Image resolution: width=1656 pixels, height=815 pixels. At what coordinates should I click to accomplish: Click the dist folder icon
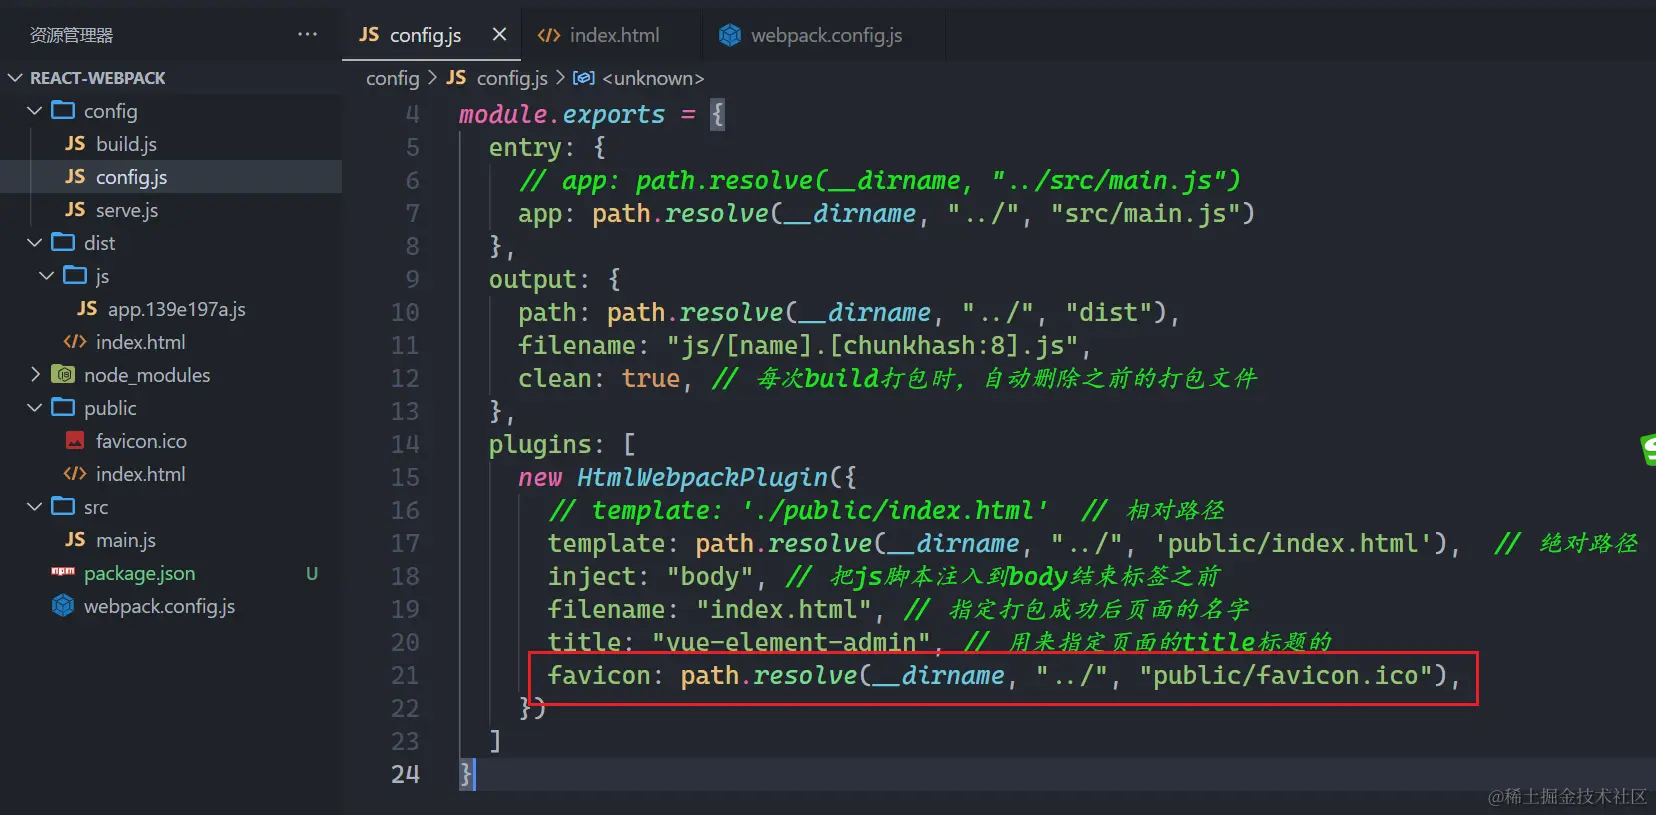[x=63, y=242]
